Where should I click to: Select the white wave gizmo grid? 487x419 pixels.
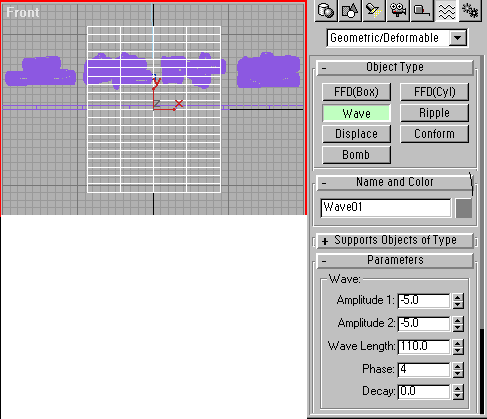pos(154,109)
